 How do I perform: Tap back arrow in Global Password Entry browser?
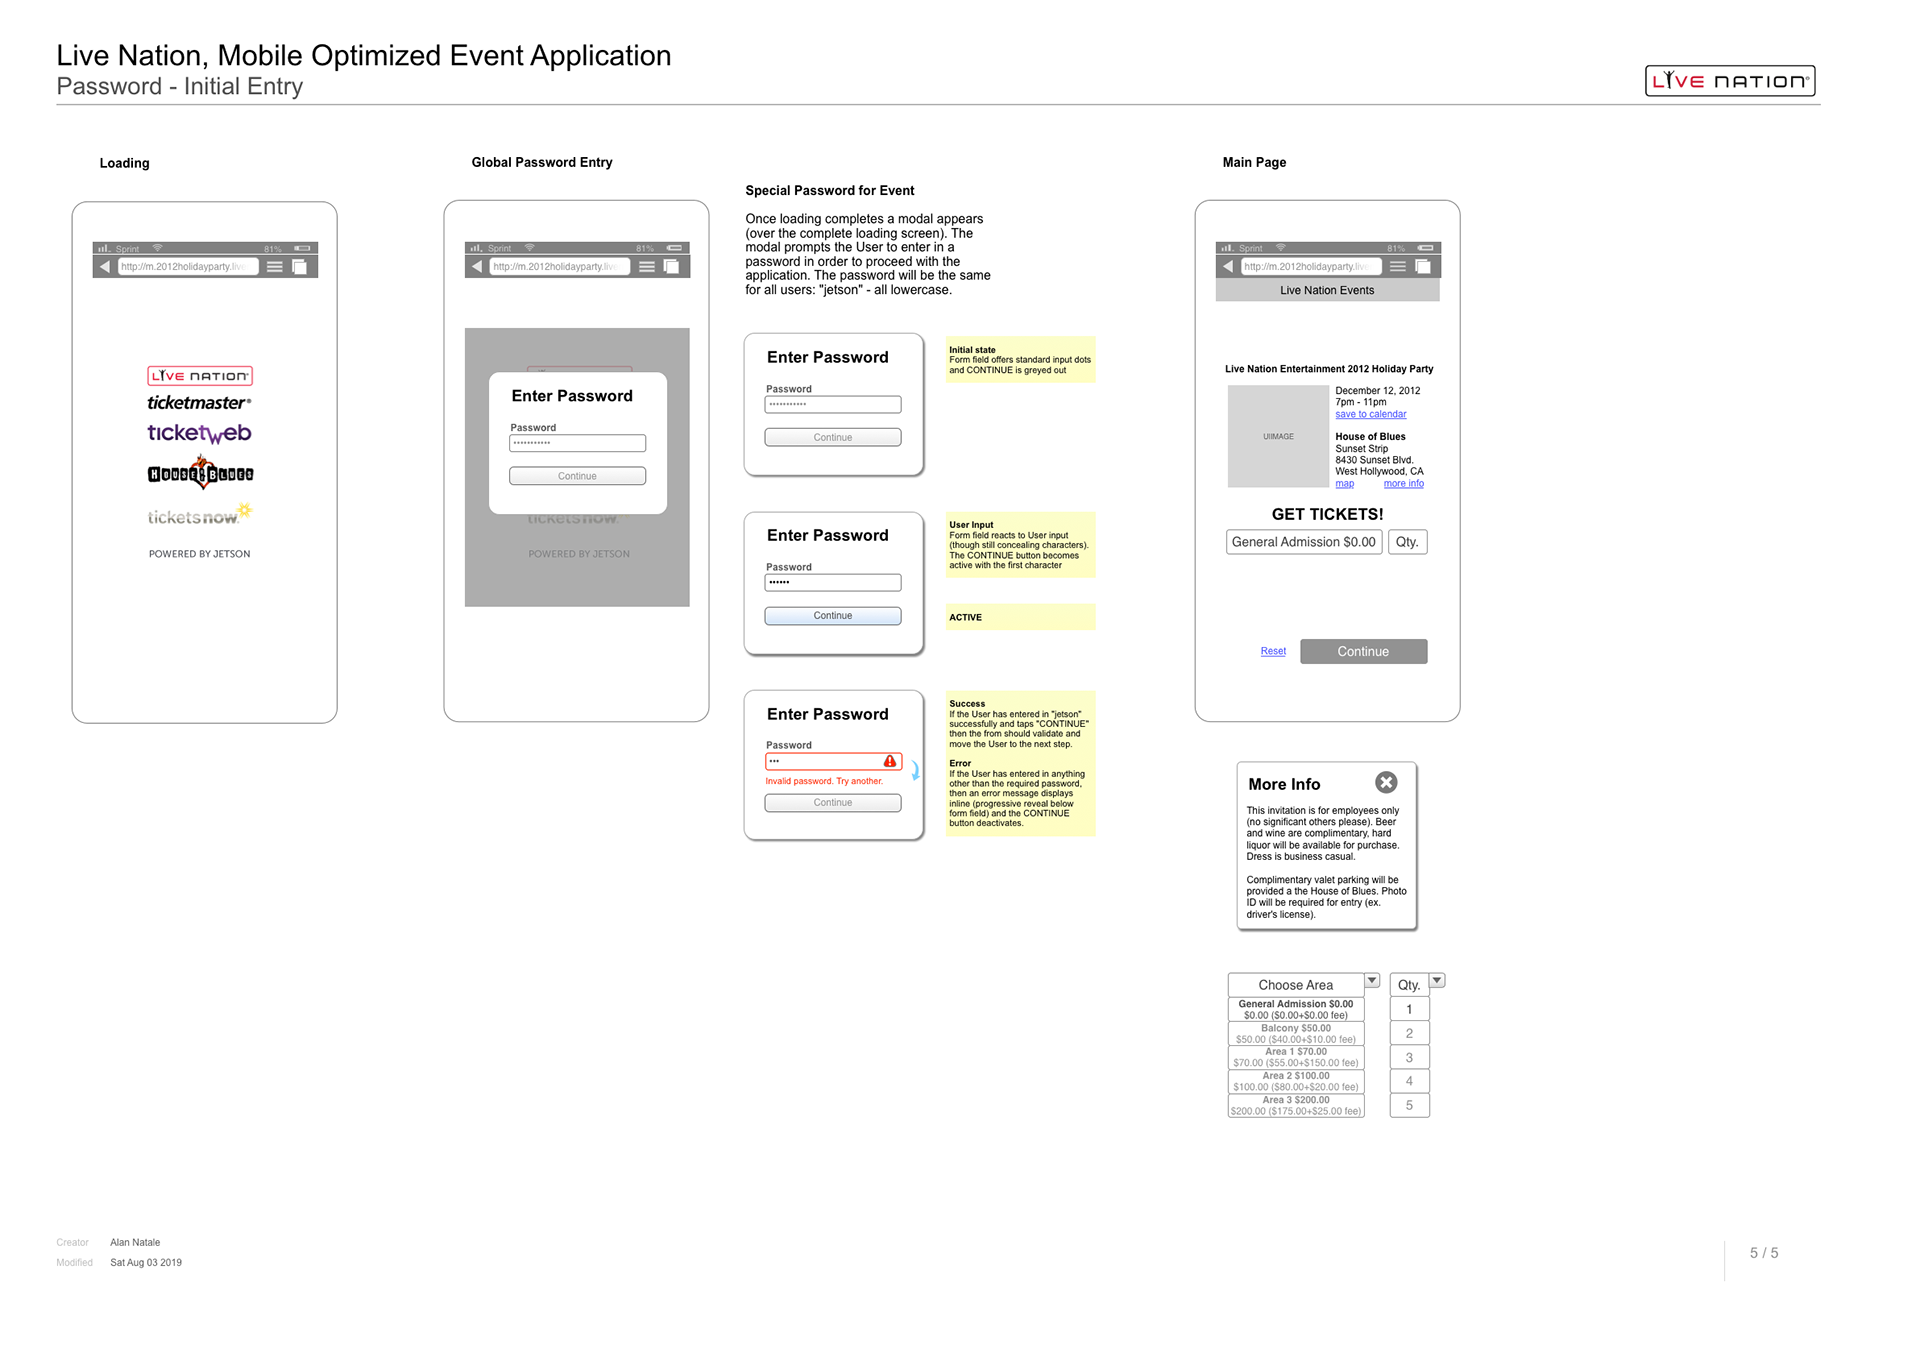(x=477, y=267)
